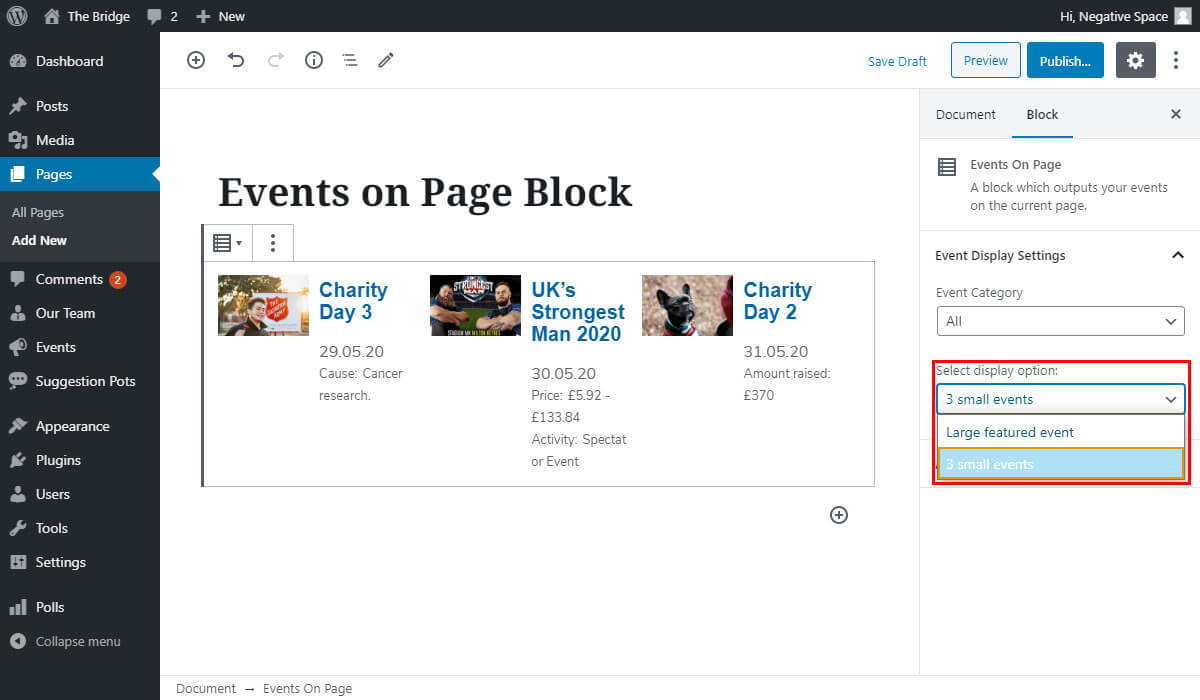Click the pencil Tools icon
This screenshot has width=1200, height=700.
[x=386, y=60]
